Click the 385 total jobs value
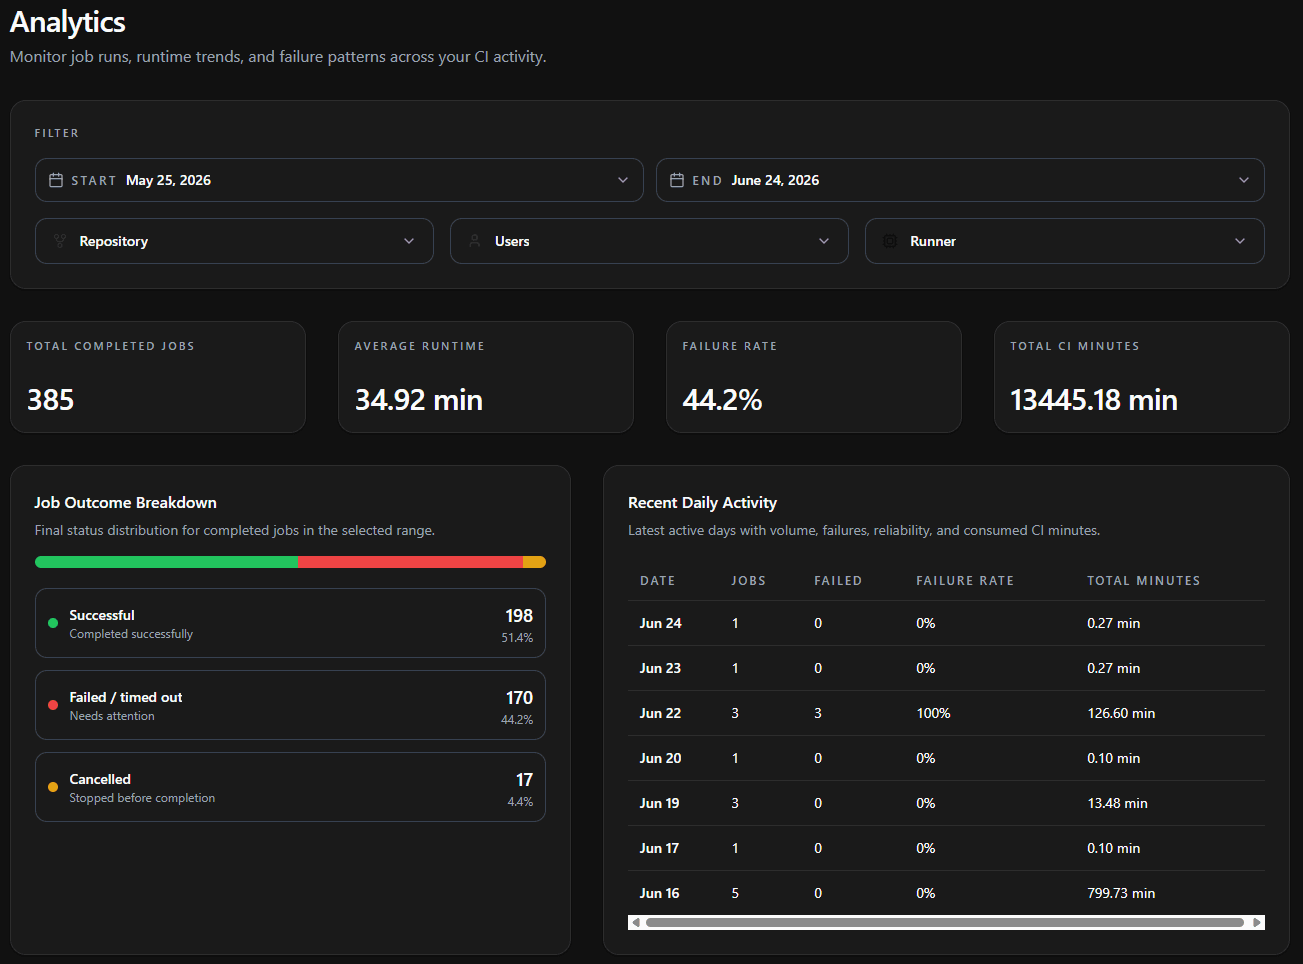The width and height of the screenshot is (1303, 964). click(x=50, y=400)
